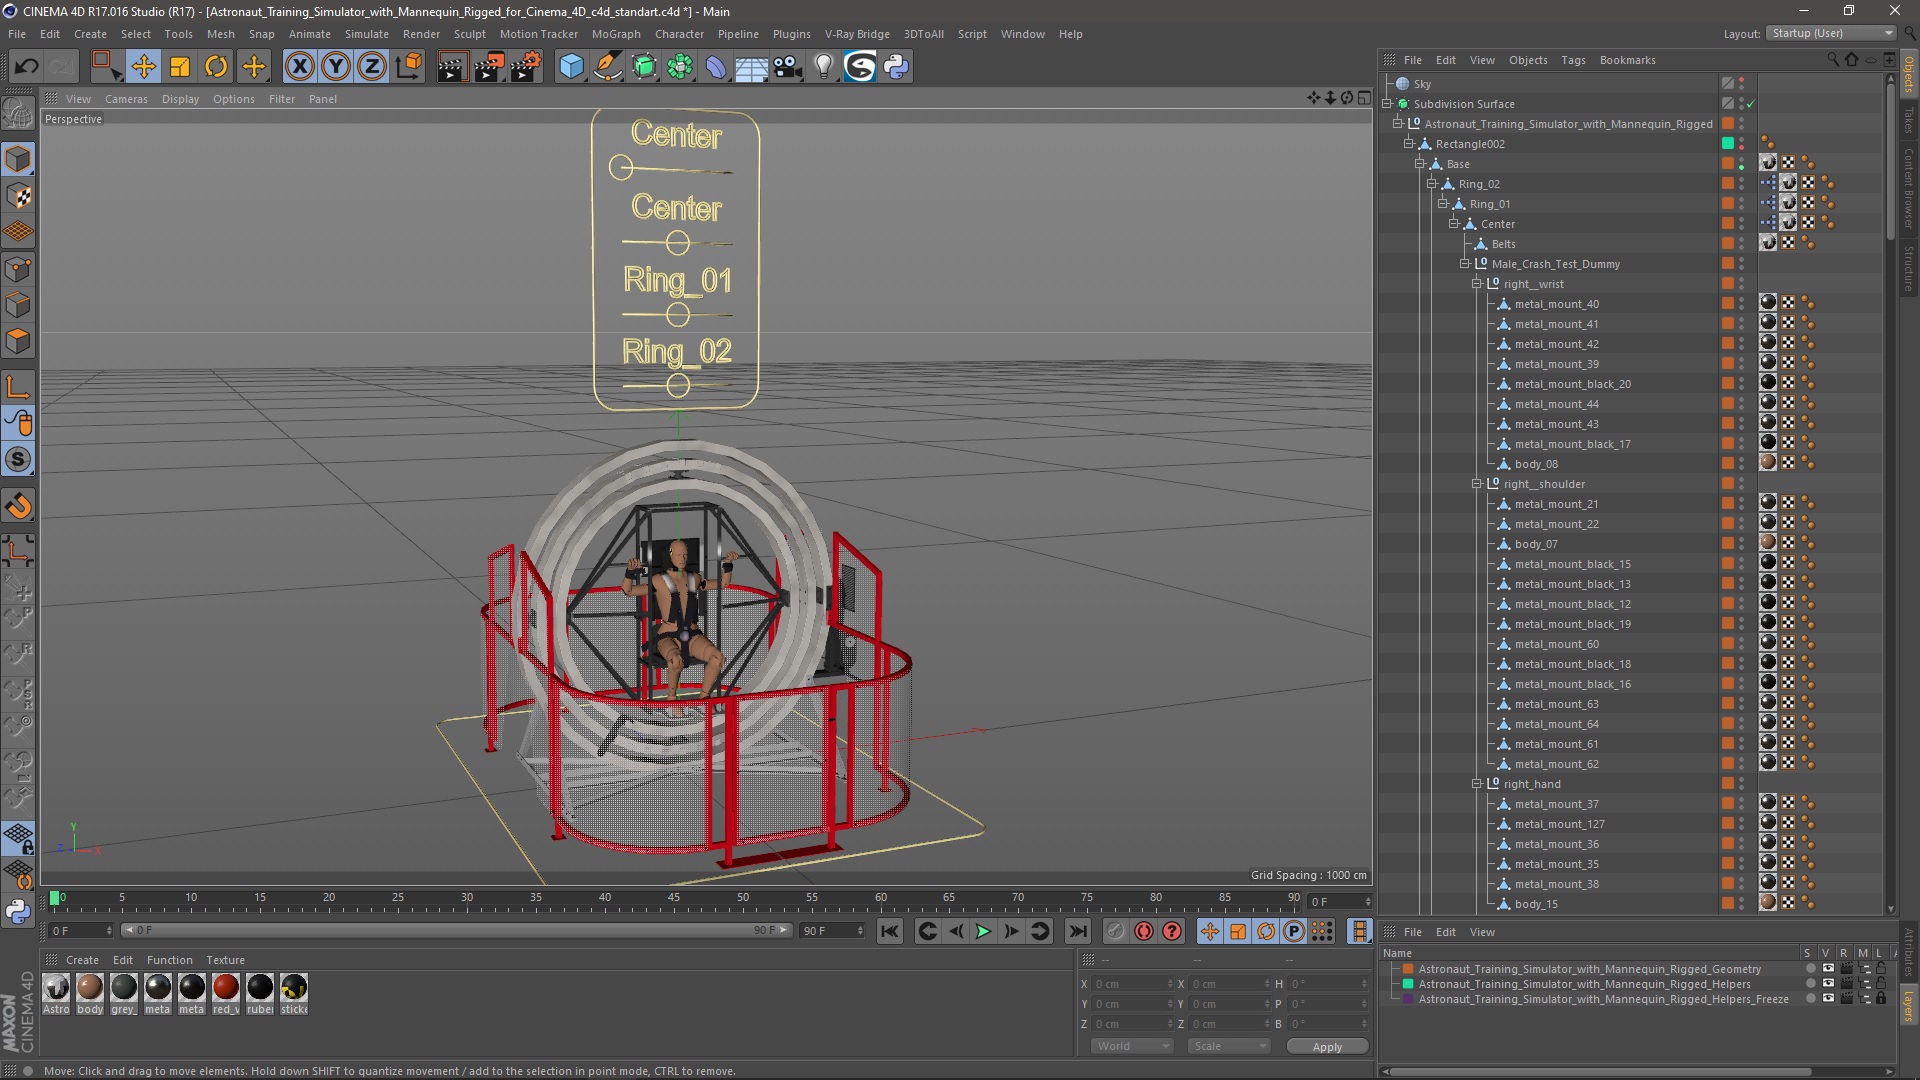
Task: Collapse Male_Crash_Test_Dummy hierarchy
Action: point(1465,264)
